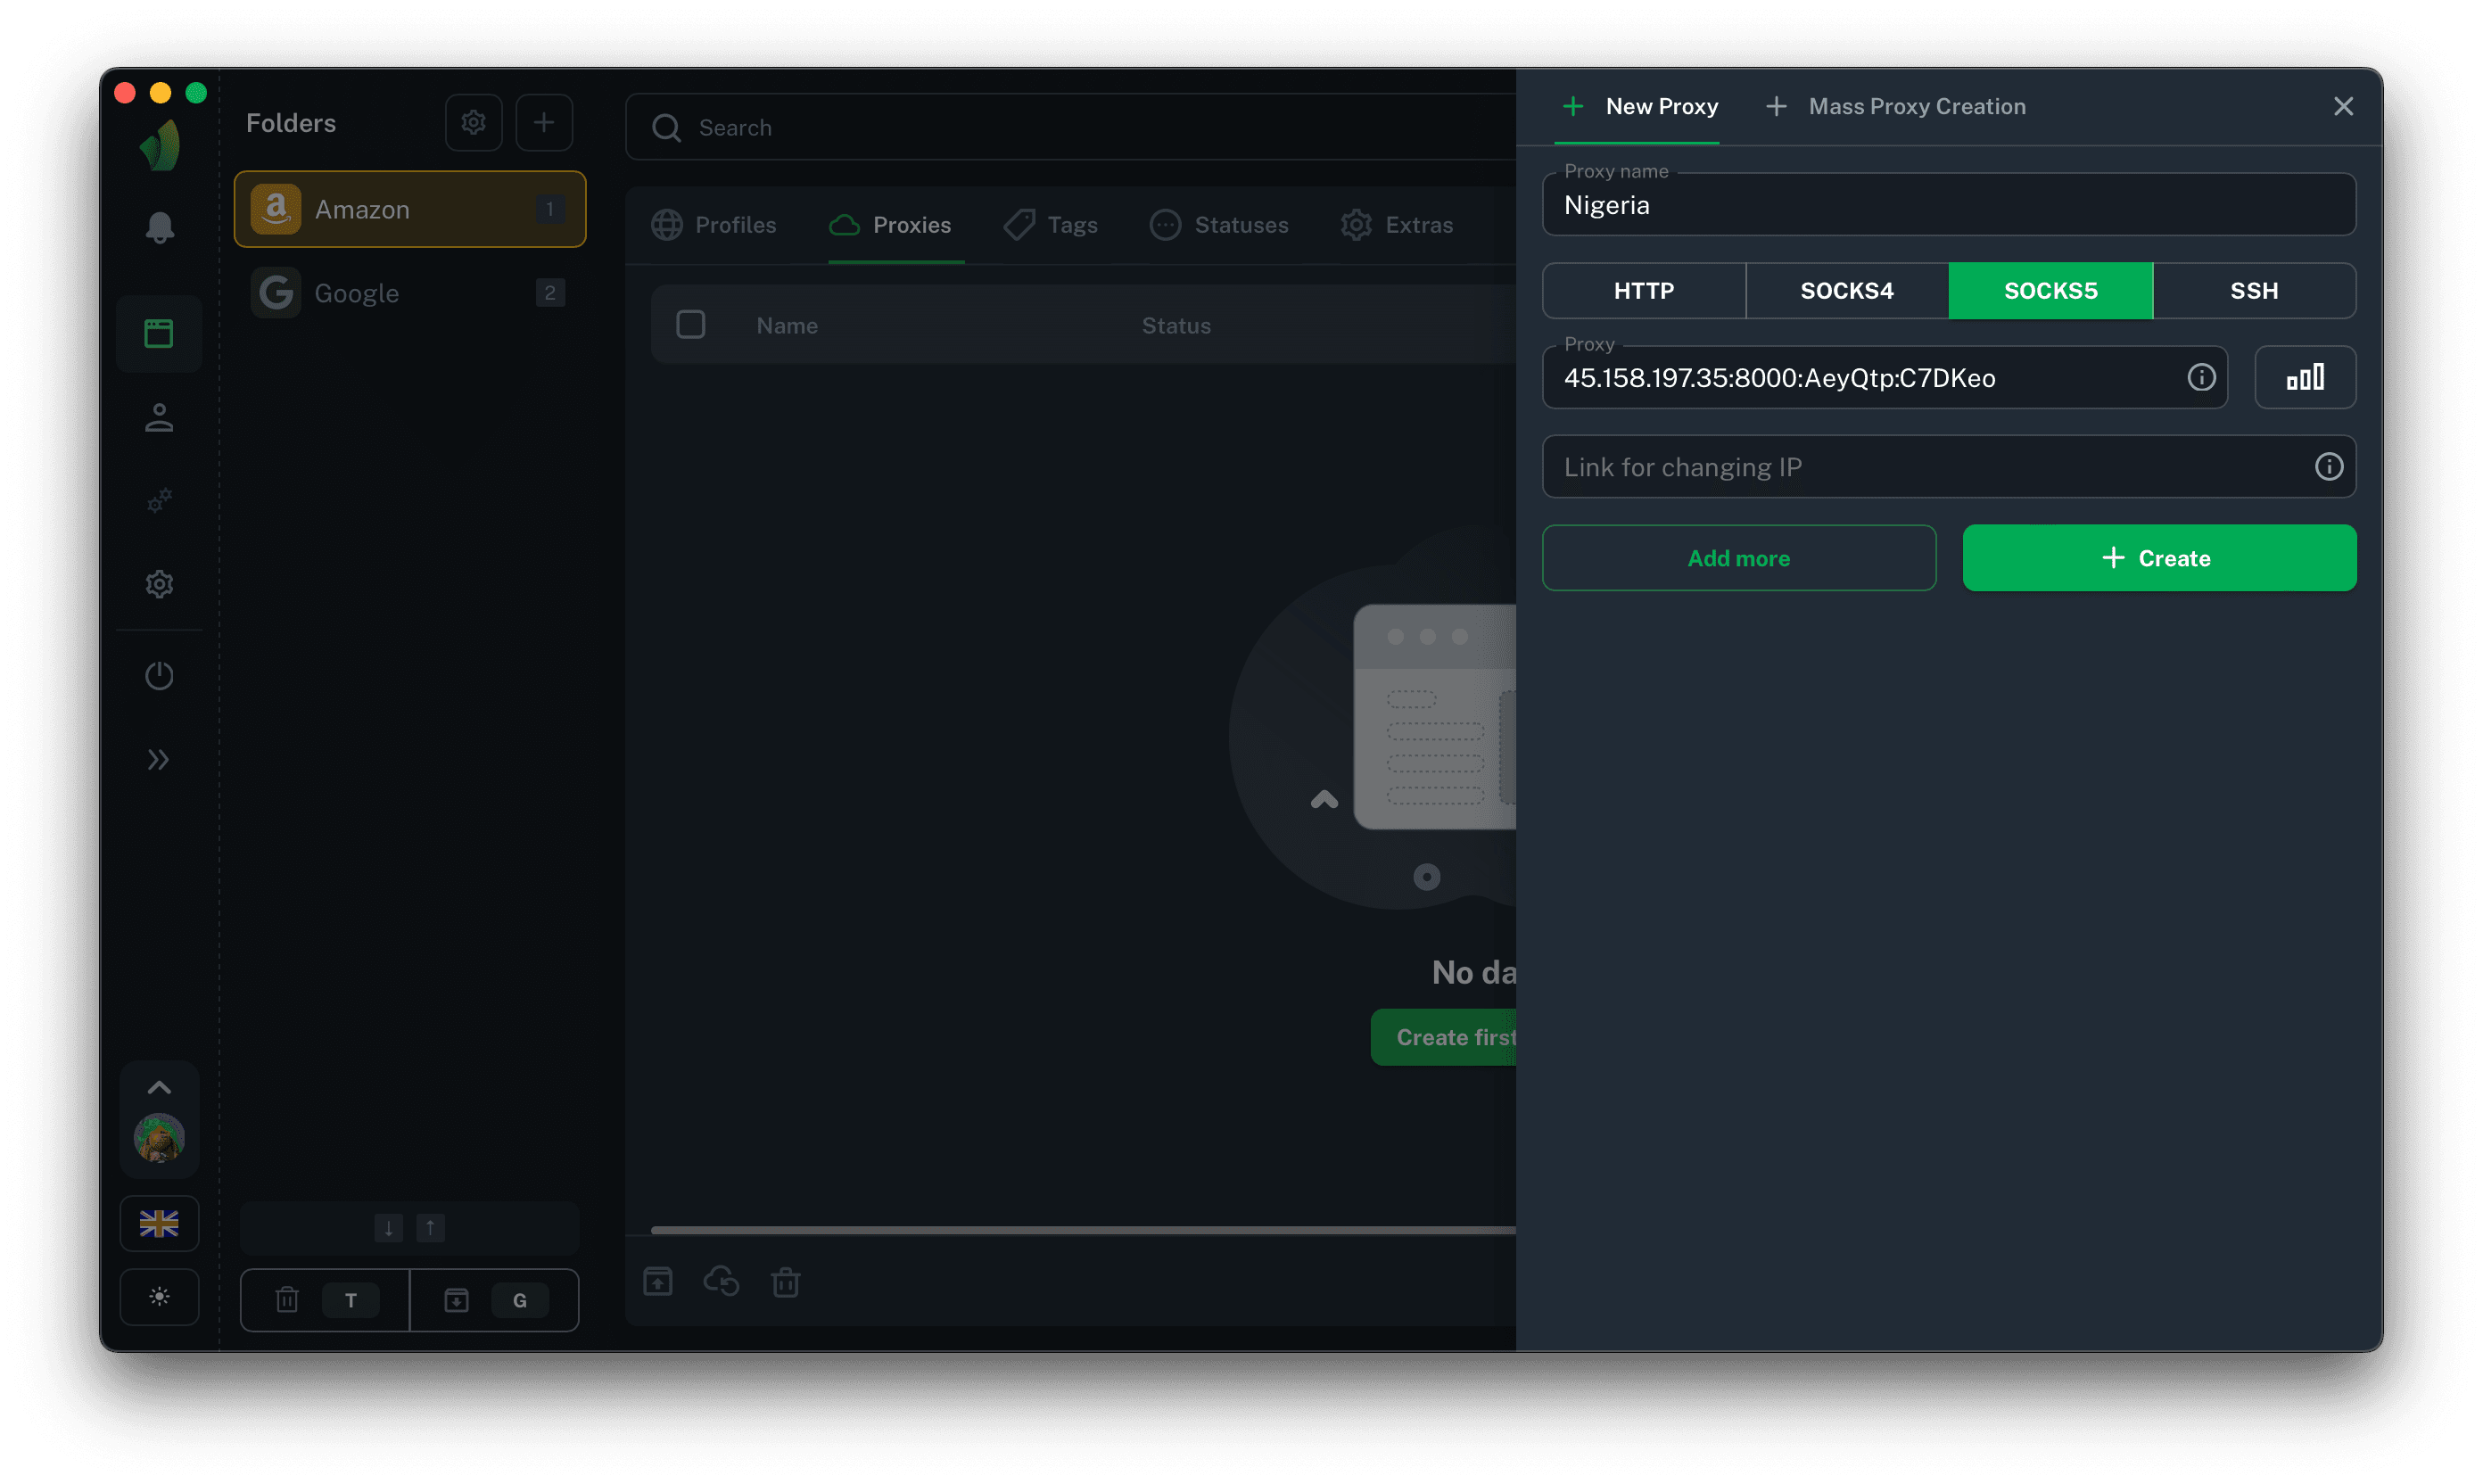
Task: Open the browser profiles window icon
Action: [x=159, y=334]
